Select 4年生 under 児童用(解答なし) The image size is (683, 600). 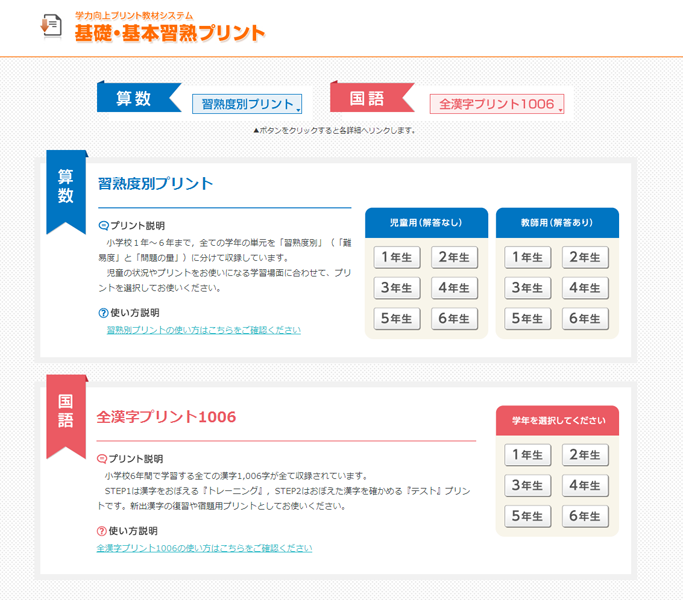pyautogui.click(x=454, y=288)
